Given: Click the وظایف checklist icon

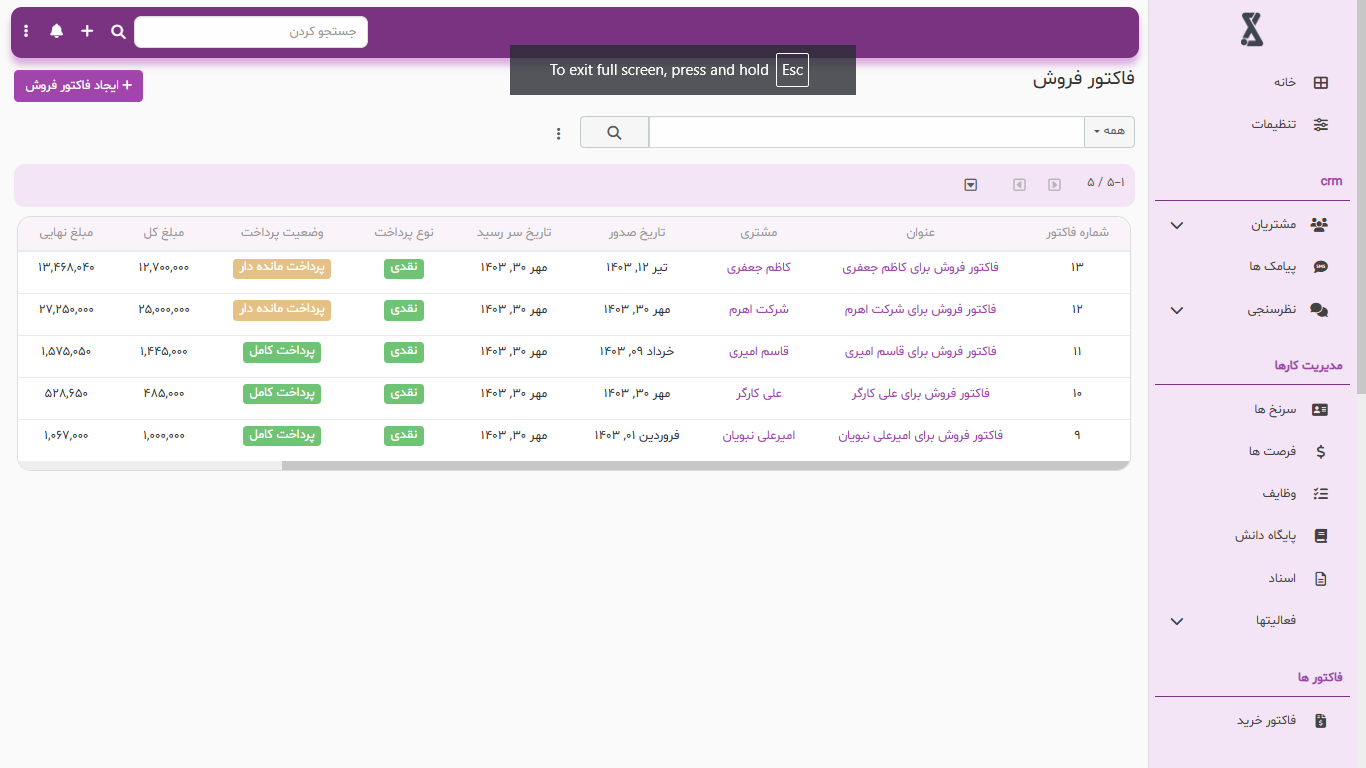Looking at the screenshot, I should click(1321, 494).
